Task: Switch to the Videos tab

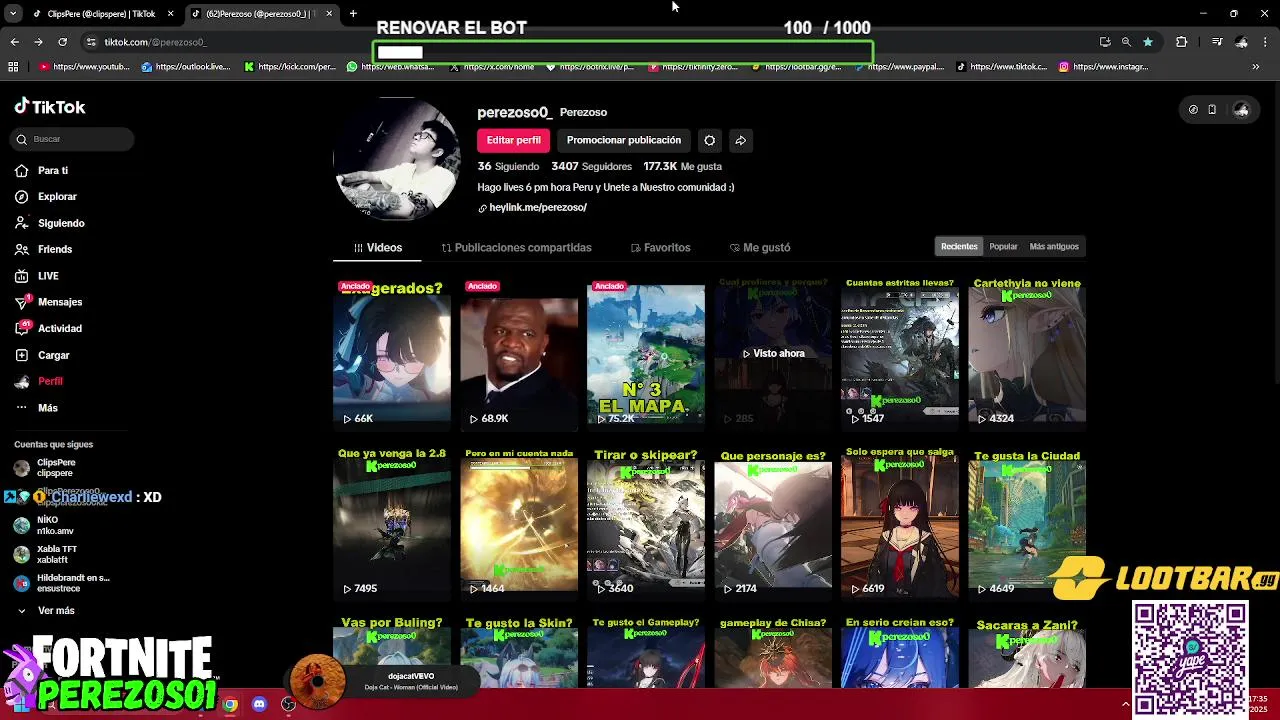Action: tap(378, 248)
